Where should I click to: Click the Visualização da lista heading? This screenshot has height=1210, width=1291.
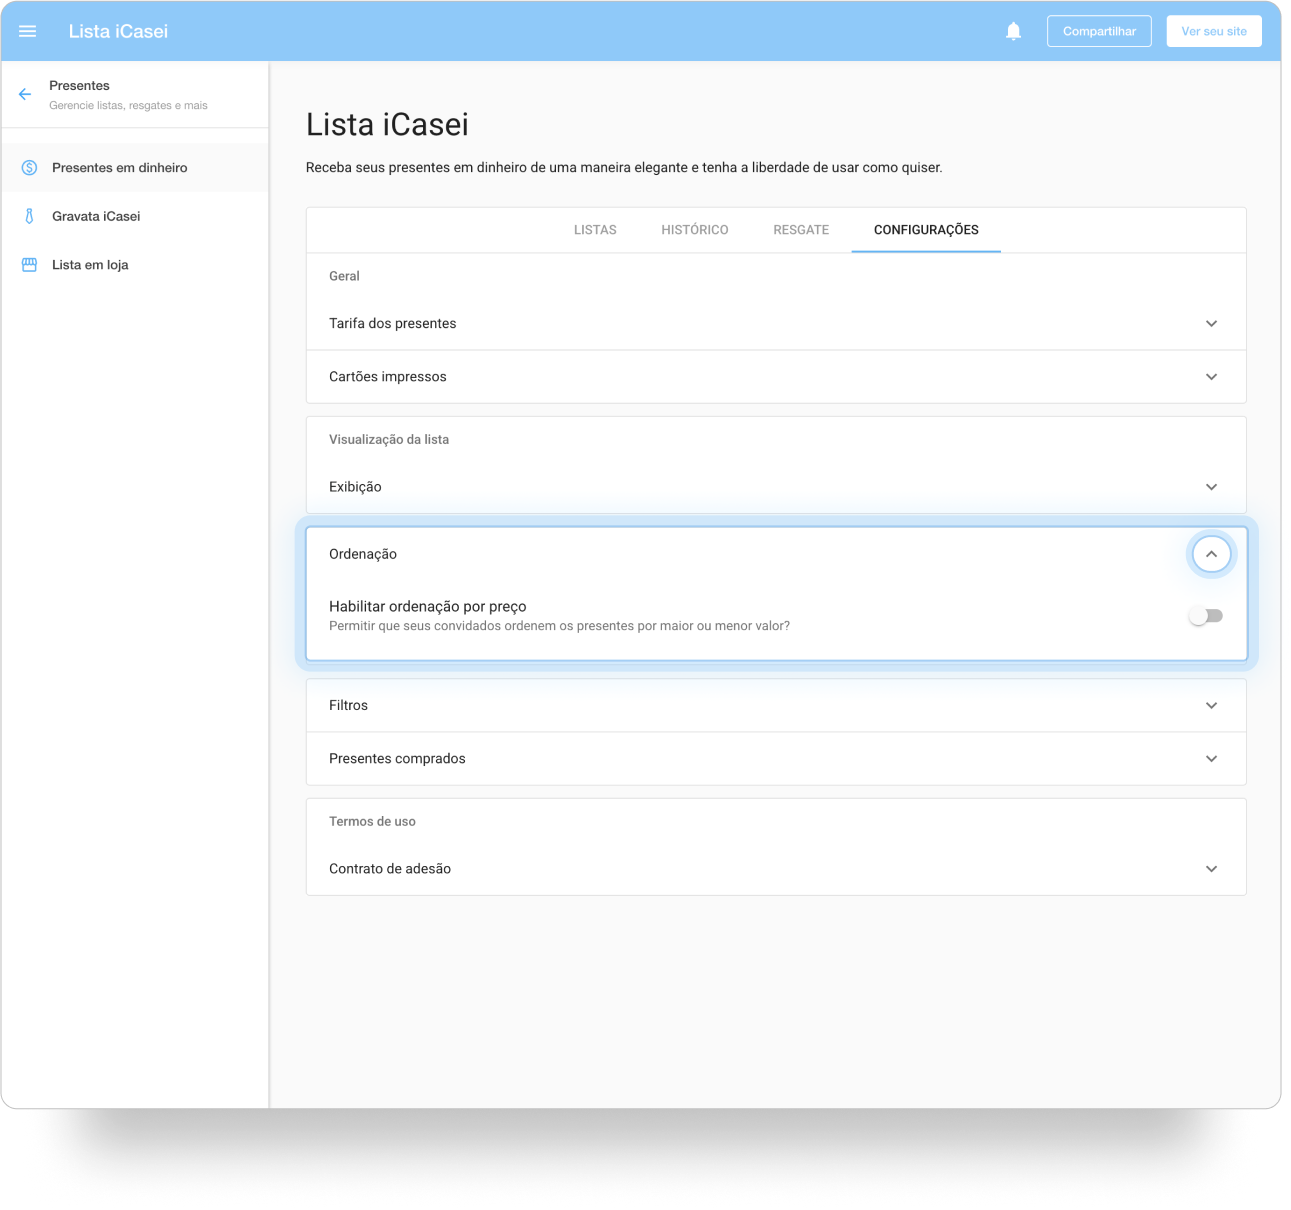point(389,439)
